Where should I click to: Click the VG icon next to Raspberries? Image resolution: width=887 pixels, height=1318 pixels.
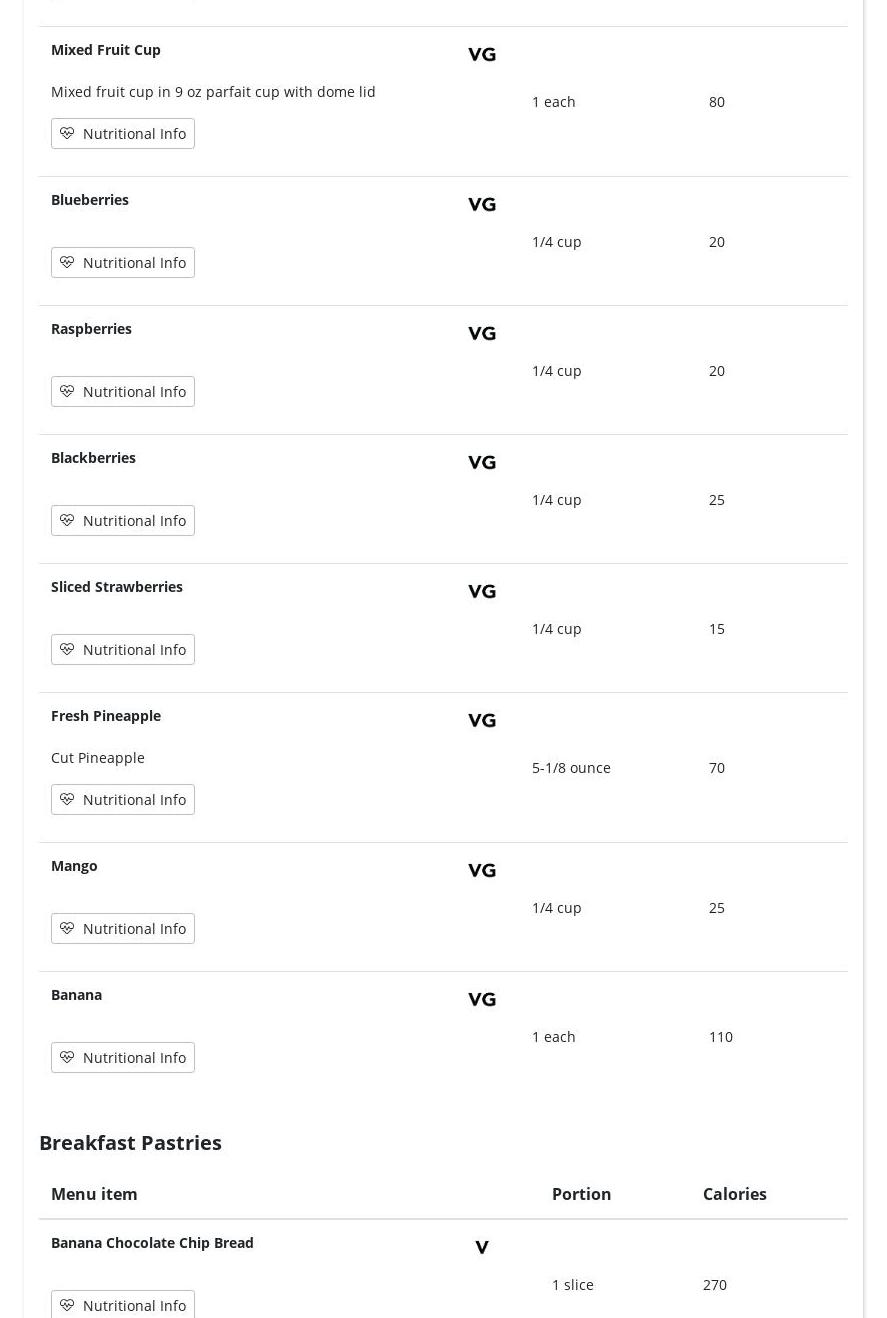pyautogui.click(x=482, y=334)
